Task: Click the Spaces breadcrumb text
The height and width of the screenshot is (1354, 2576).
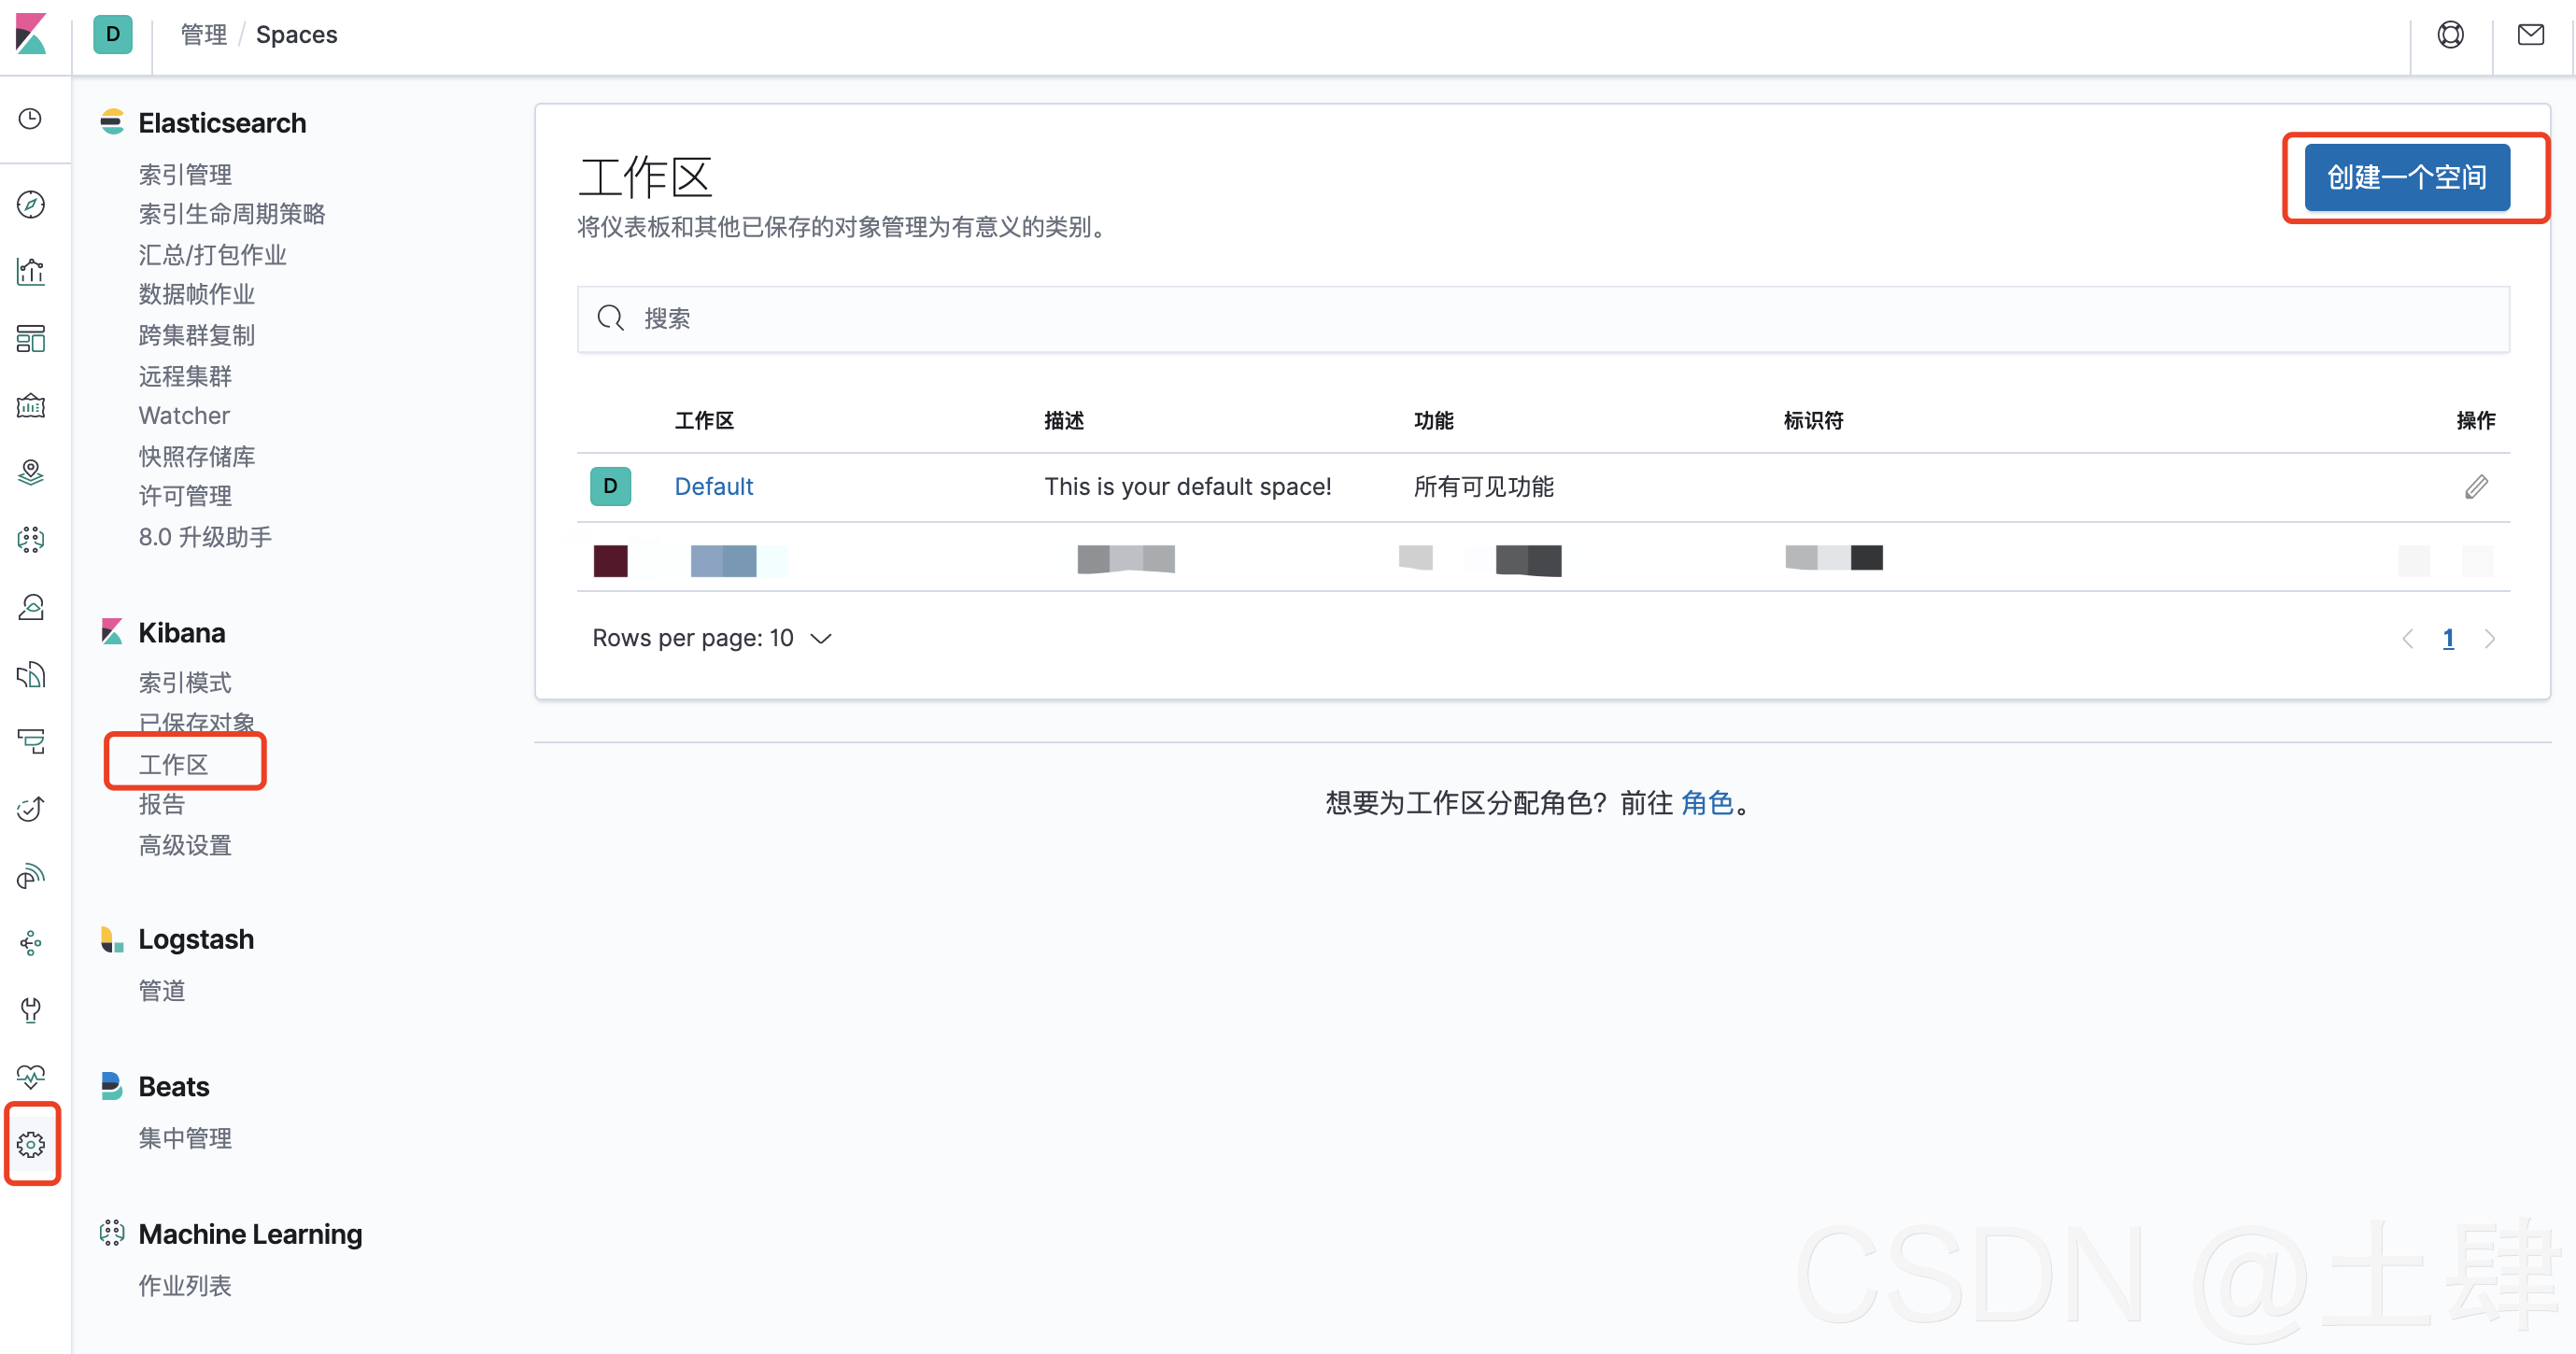Action: point(296,35)
